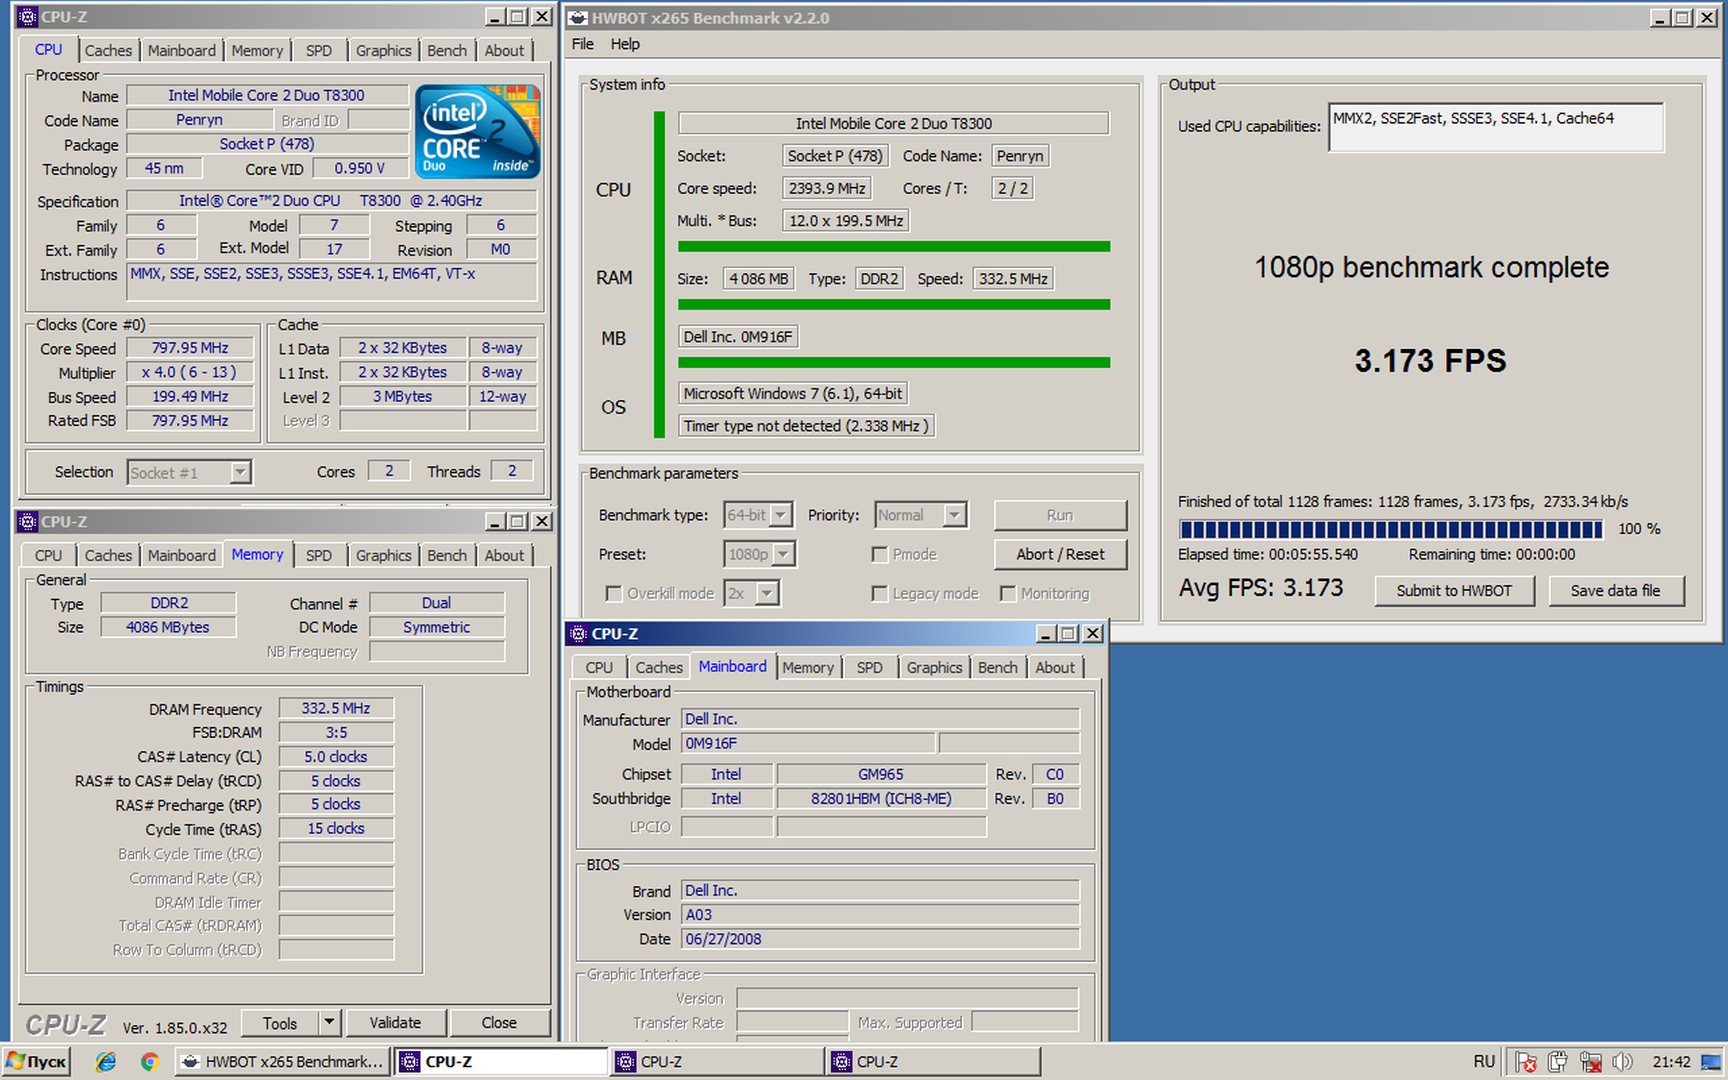The height and width of the screenshot is (1080, 1728).
Task: Launch Chrome from the taskbar
Action: click(x=150, y=1062)
